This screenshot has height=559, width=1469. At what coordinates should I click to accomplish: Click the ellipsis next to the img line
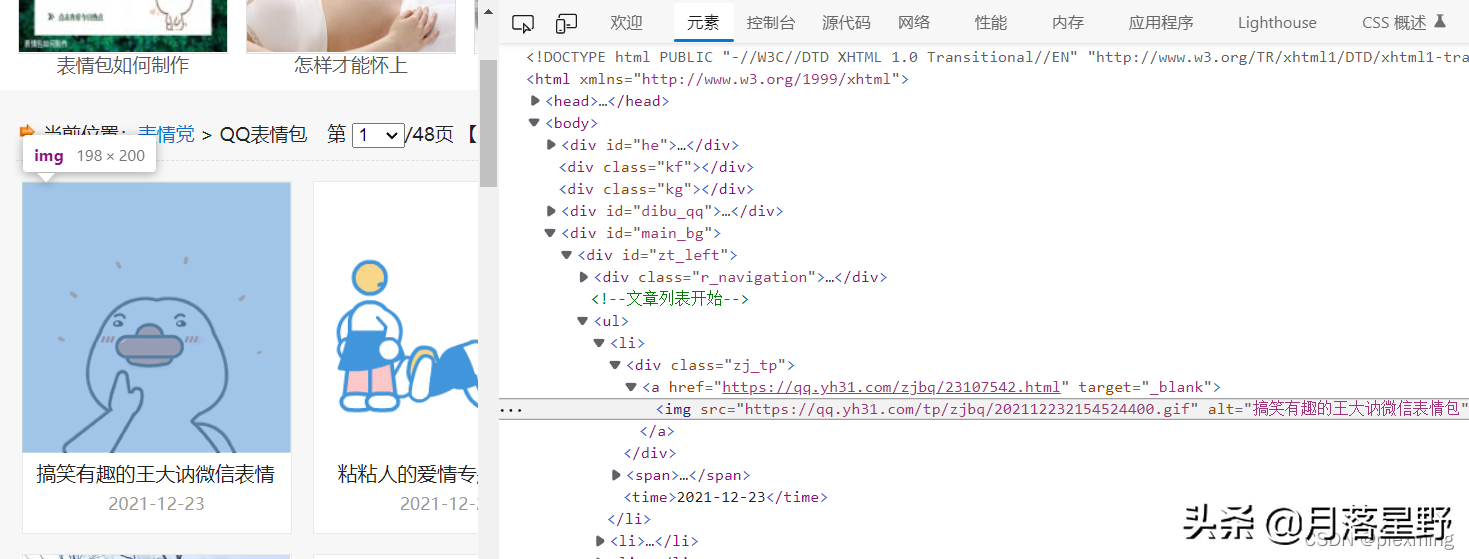coord(511,410)
